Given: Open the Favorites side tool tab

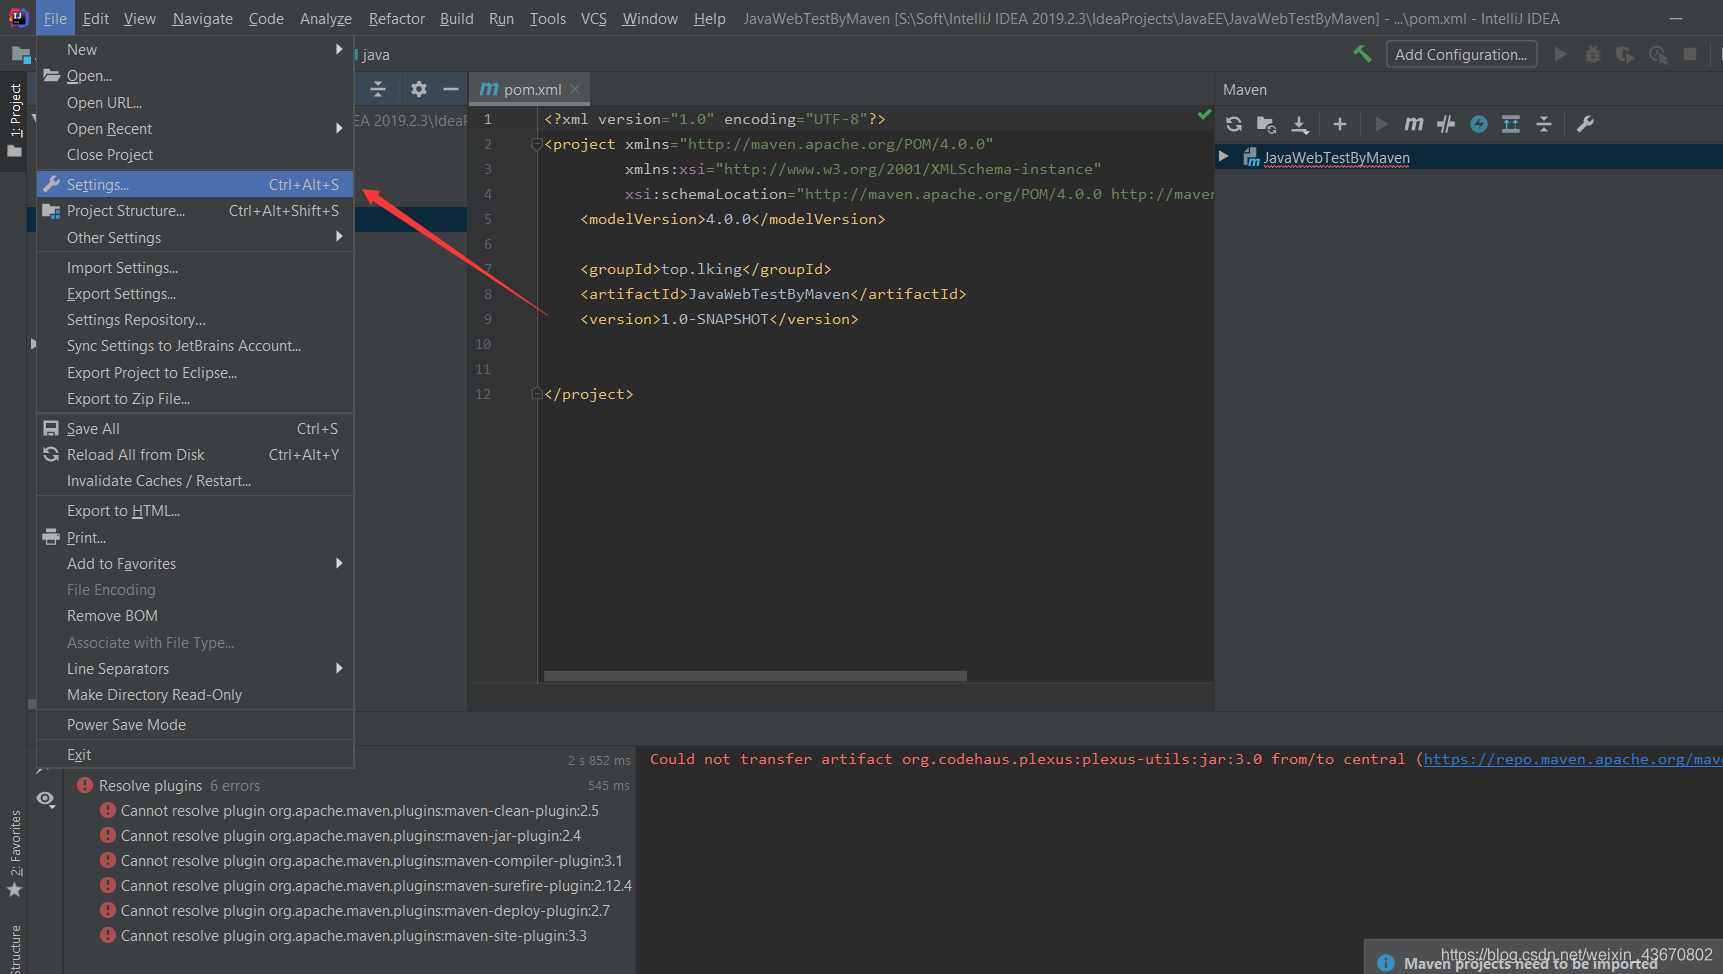Looking at the screenshot, I should tap(14, 853).
